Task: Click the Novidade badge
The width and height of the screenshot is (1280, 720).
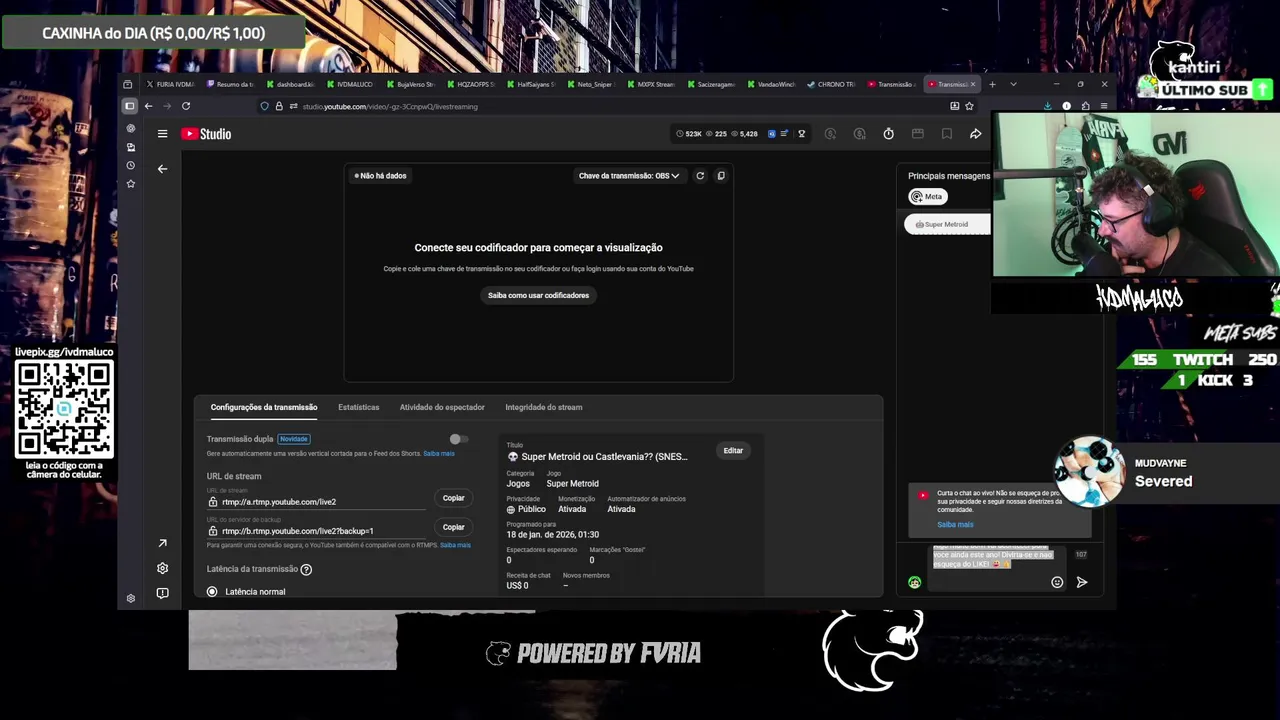Action: point(294,439)
